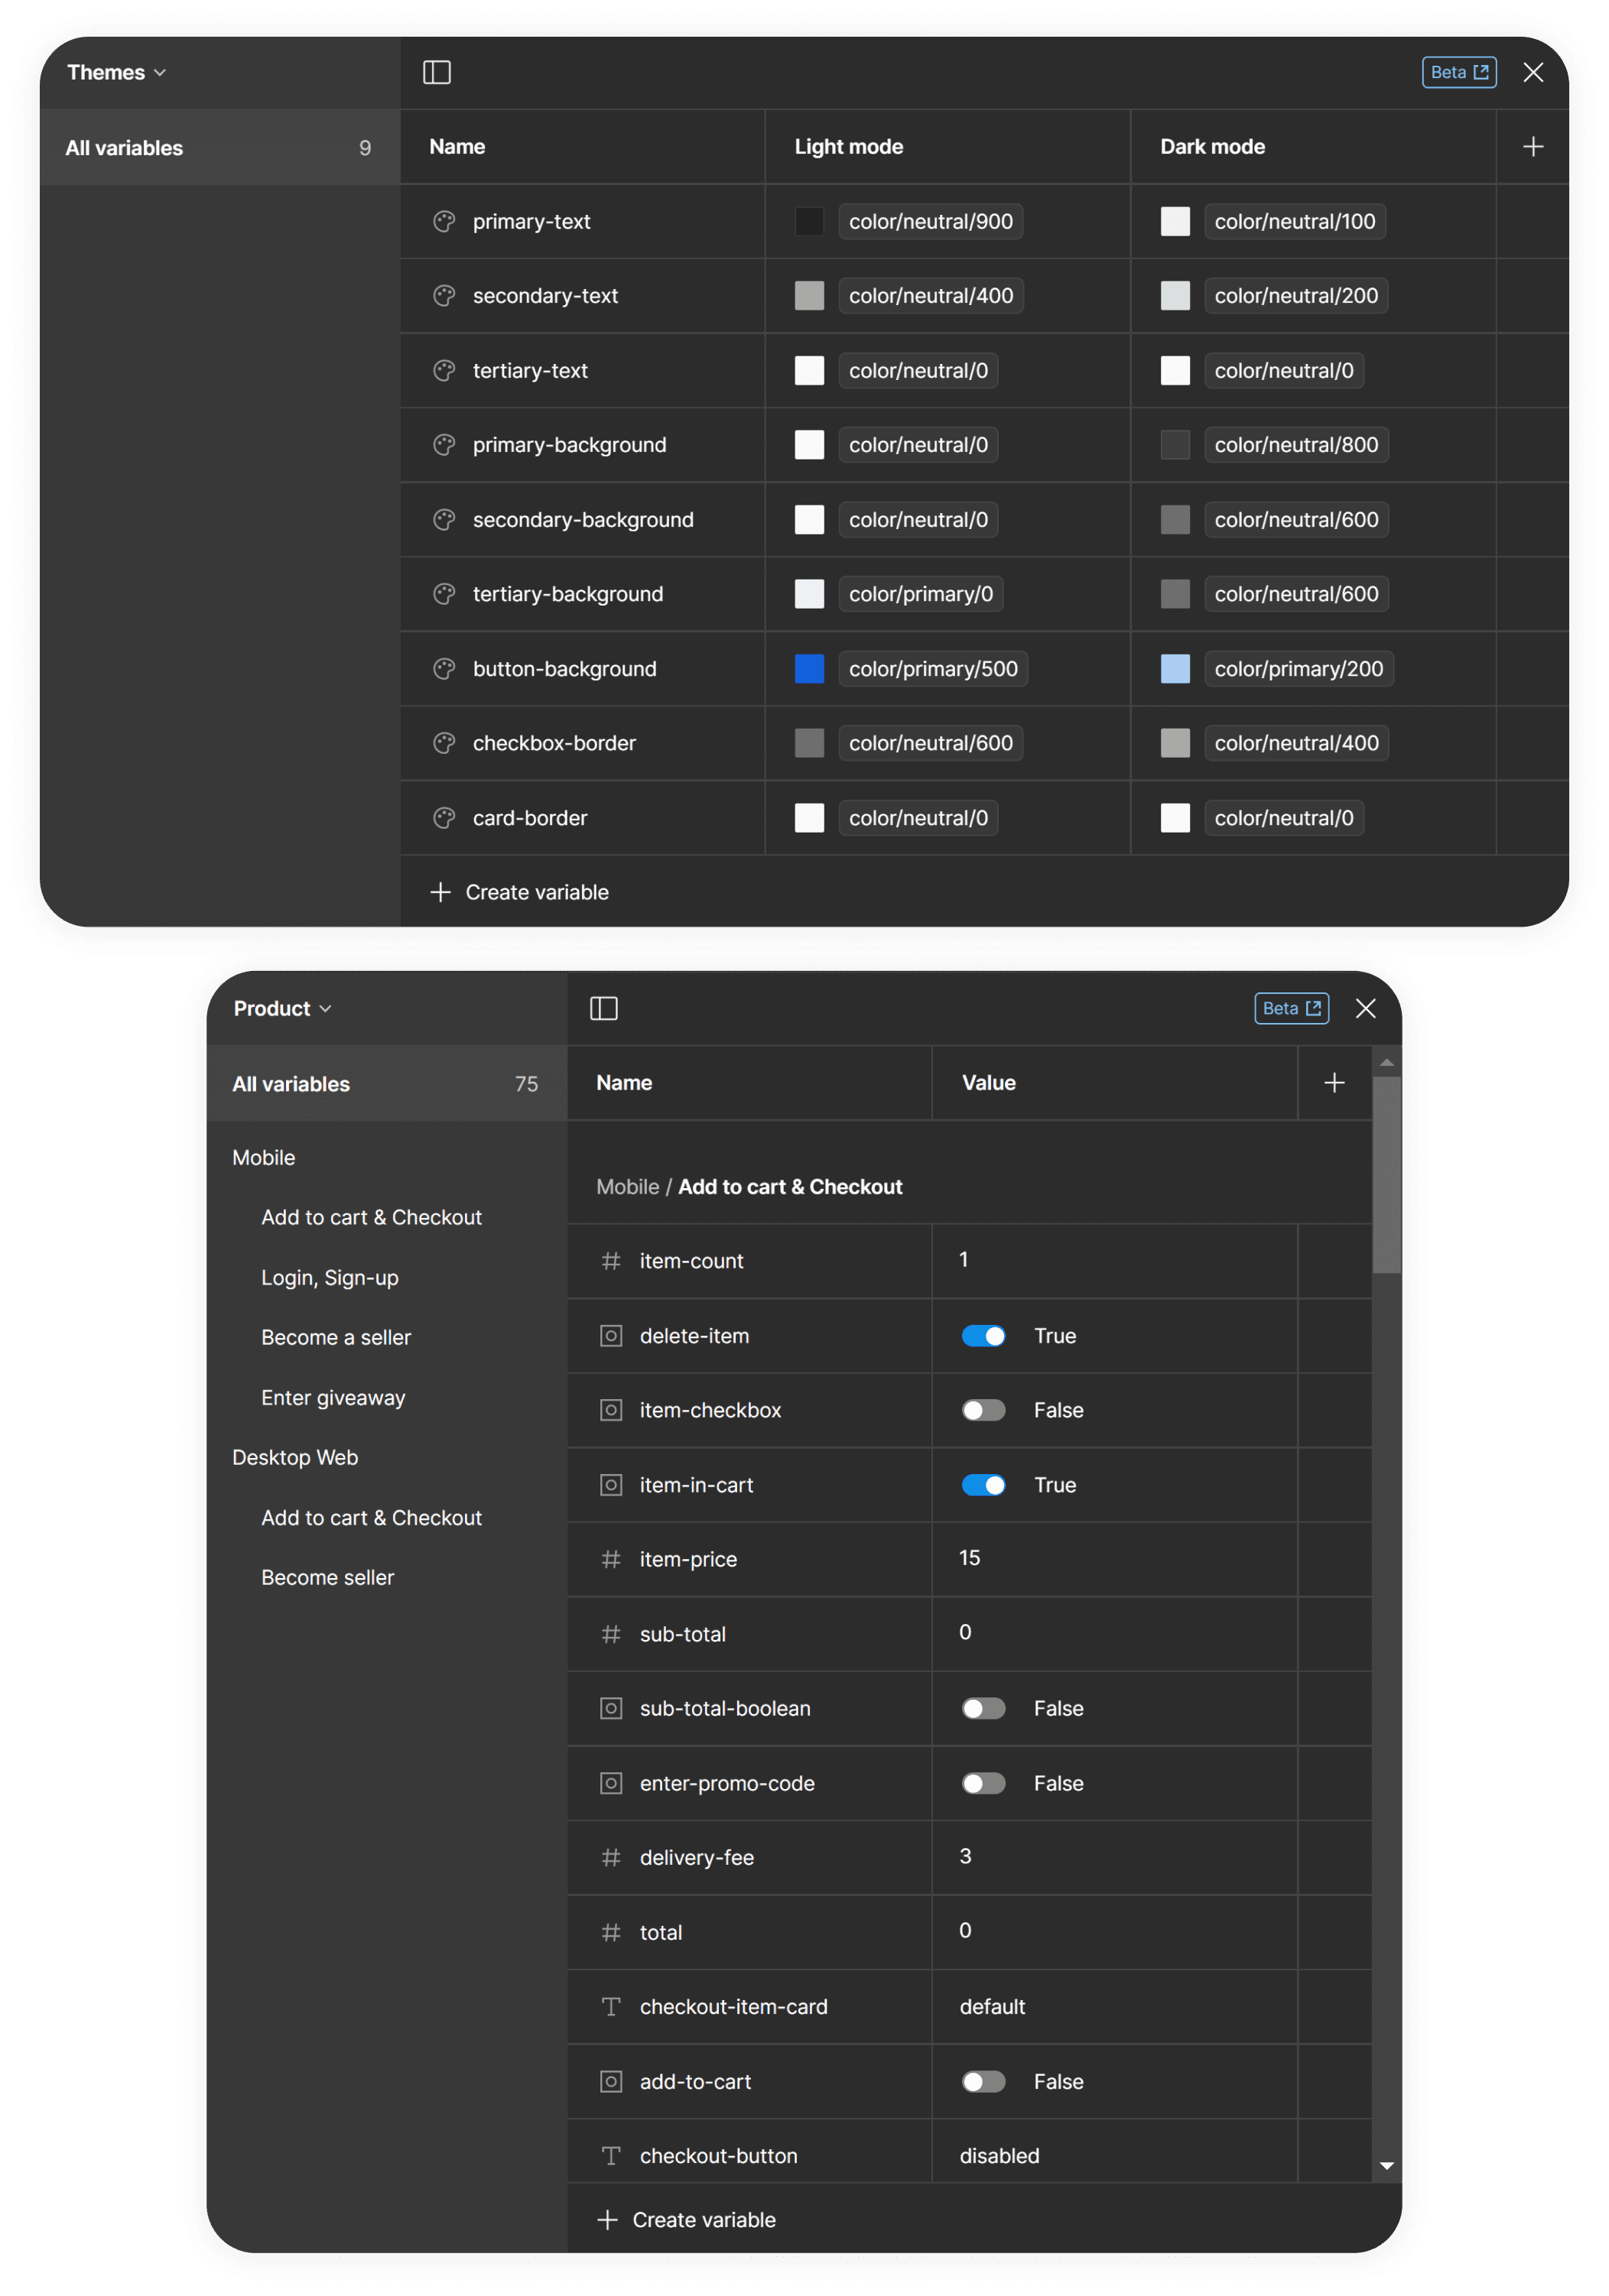Select Become a seller group
1609x2296 pixels.
(336, 1337)
